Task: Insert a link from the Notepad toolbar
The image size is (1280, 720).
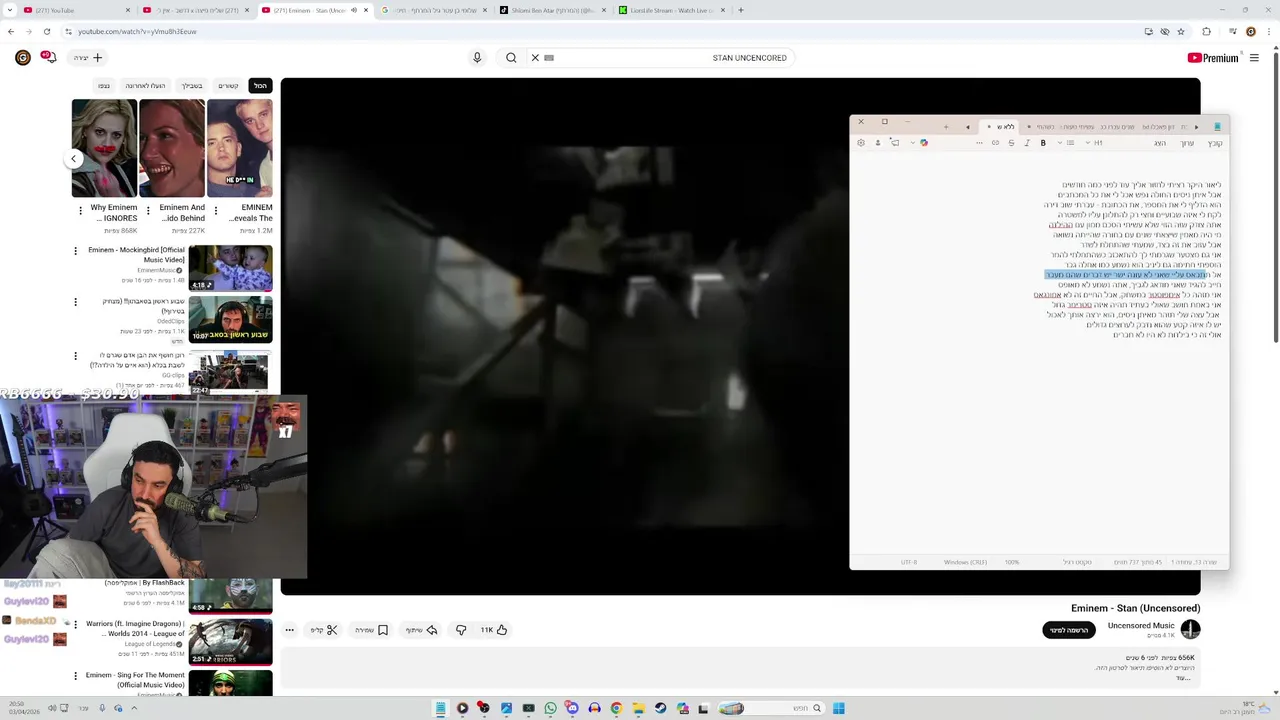Action: 995,143
